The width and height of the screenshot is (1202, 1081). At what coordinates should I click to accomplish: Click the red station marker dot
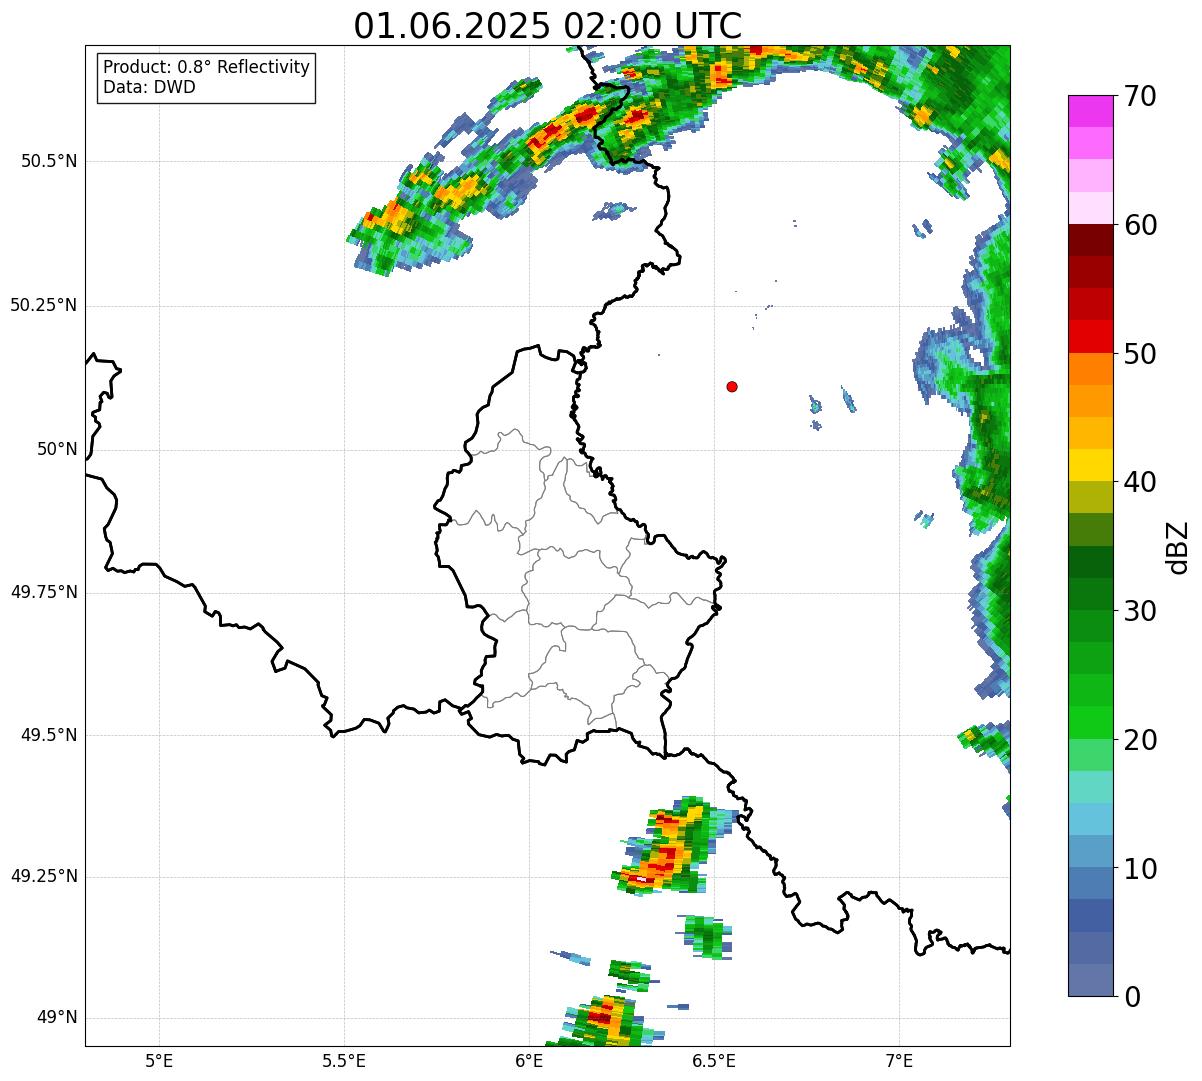pos(732,386)
